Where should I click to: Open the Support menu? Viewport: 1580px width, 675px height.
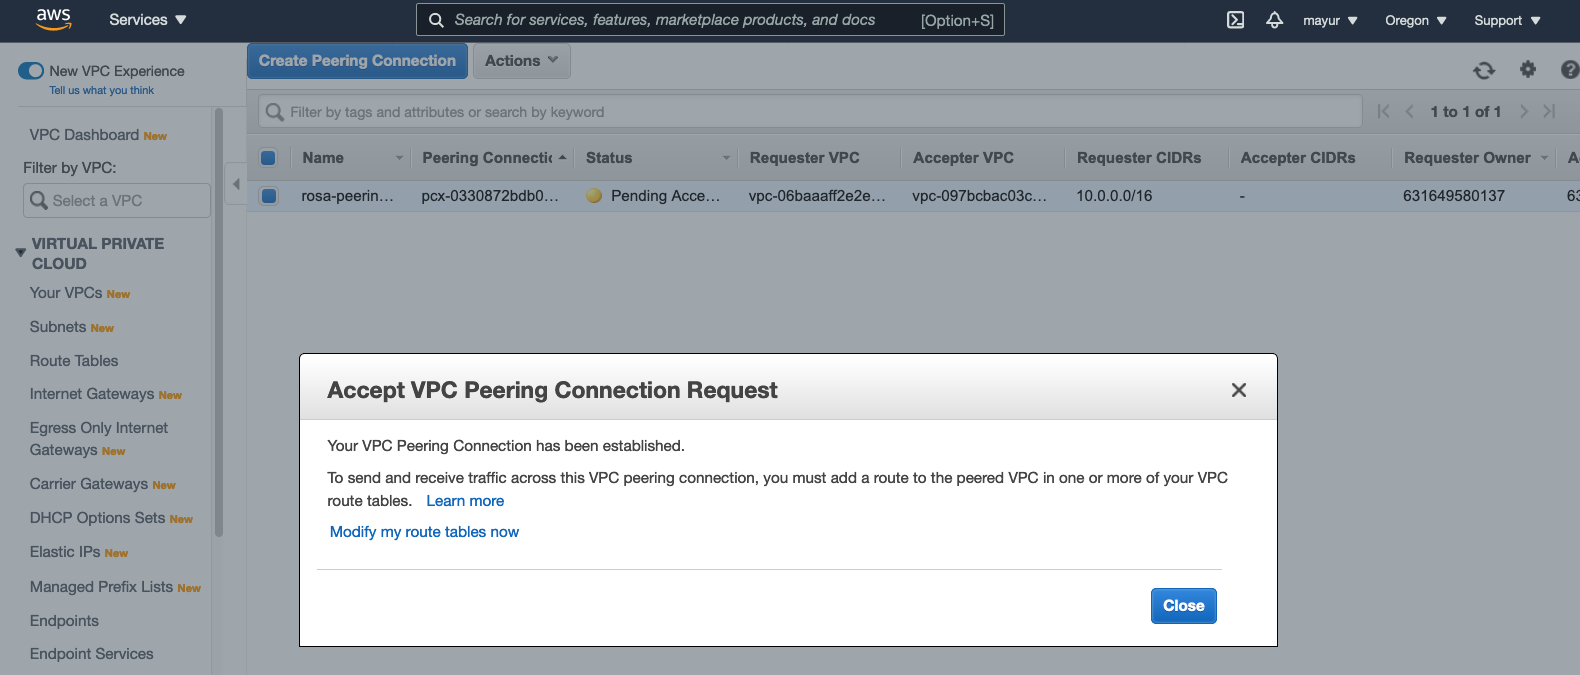point(1506,20)
